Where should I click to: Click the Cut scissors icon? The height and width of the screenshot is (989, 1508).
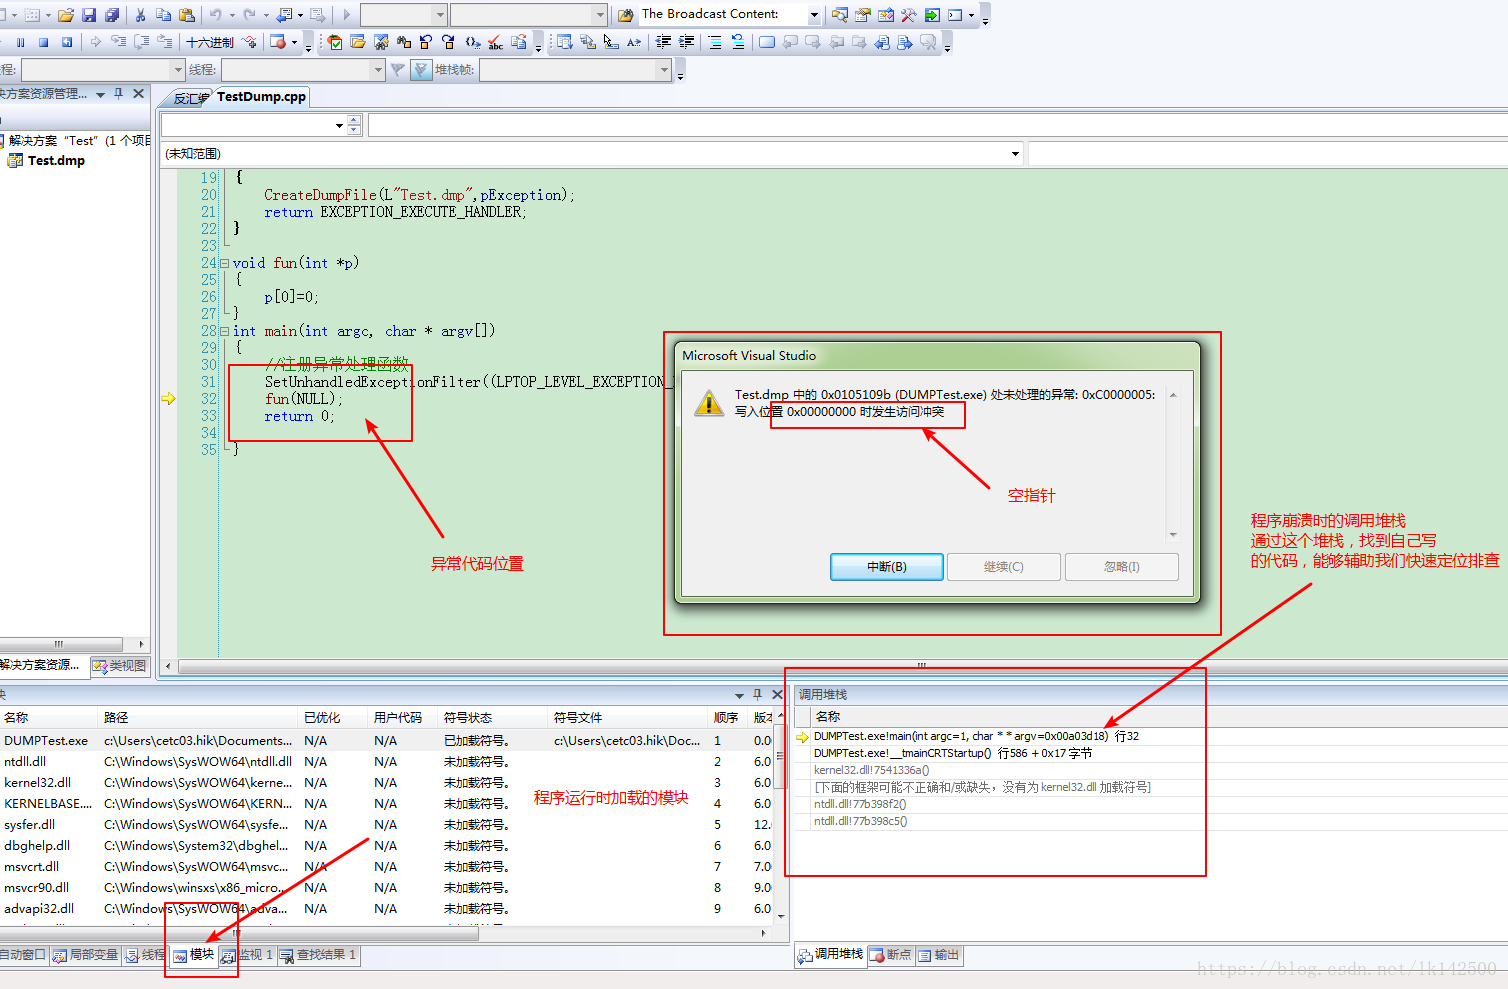tap(140, 15)
